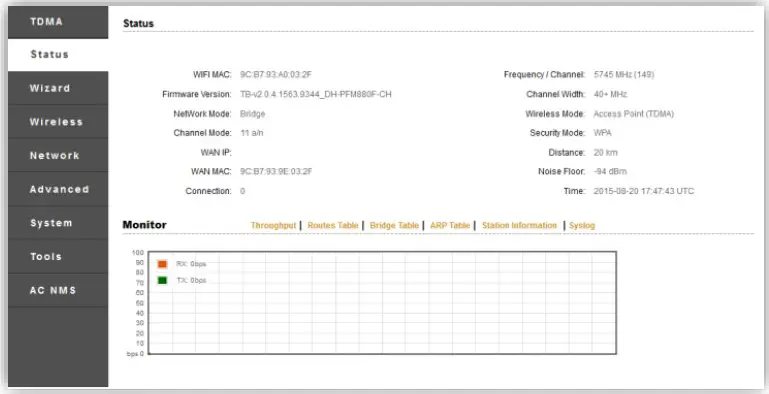Open the ARP Table link
Image resolution: width=769 pixels, height=394 pixels.
(450, 226)
